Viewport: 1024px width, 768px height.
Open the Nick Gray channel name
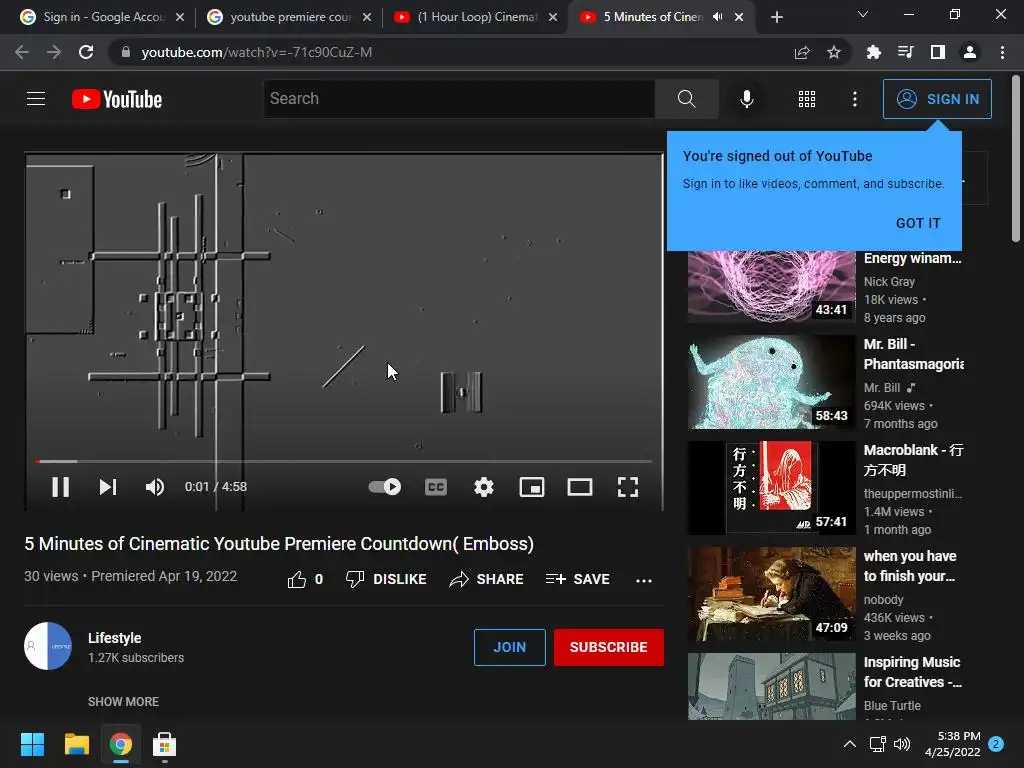(x=889, y=281)
